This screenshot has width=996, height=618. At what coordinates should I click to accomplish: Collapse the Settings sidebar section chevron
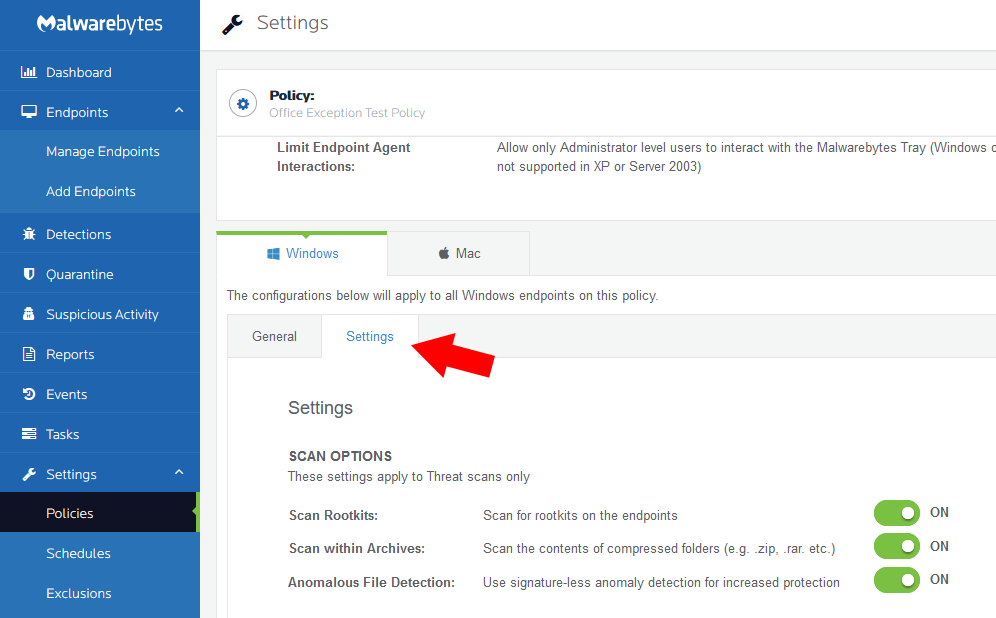[x=179, y=473]
